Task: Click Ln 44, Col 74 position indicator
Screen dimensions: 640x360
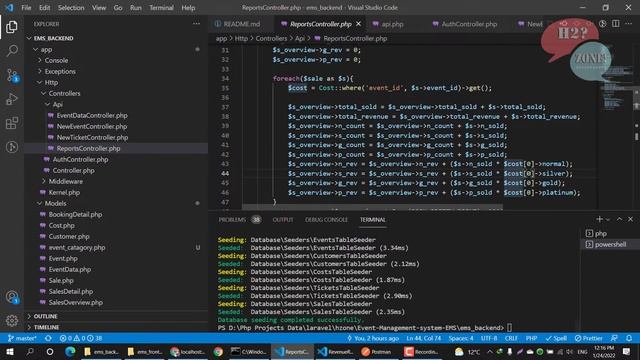Action: pos(424,338)
